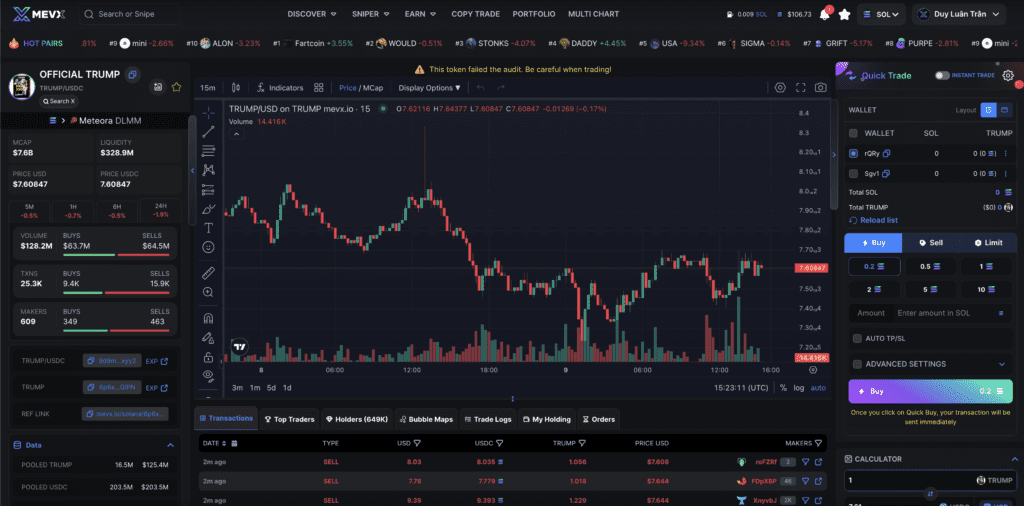Open the SOL chain selector
This screenshot has height=506, width=1024.
[882, 14]
